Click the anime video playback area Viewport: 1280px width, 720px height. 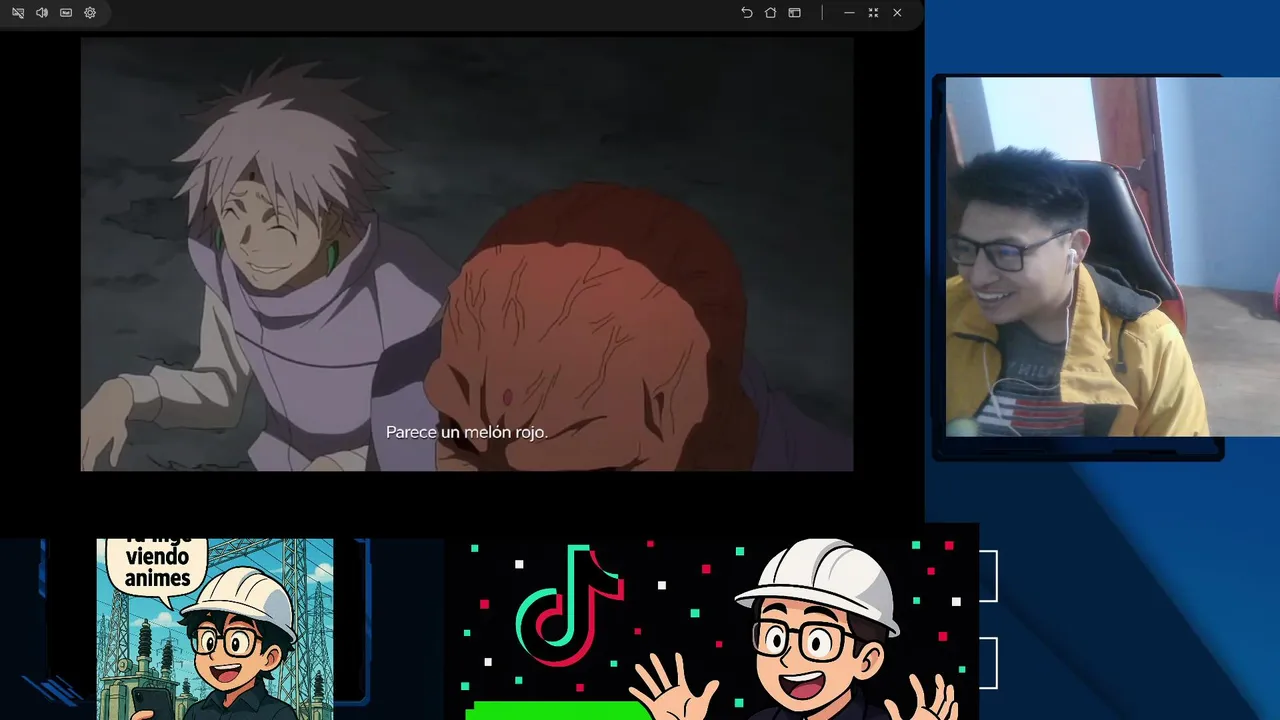pyautogui.click(x=467, y=254)
